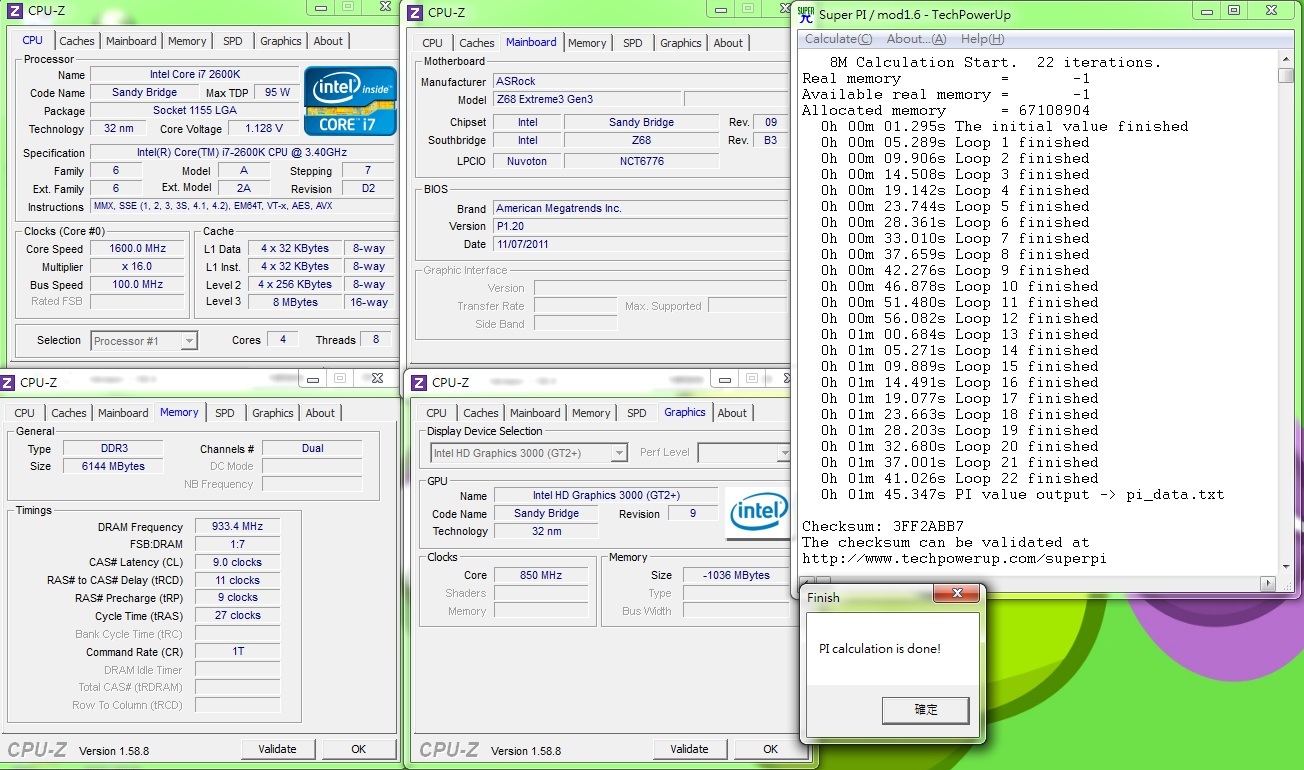Click the techpowerup.com/superpi URL text
Viewport: 1304px width, 770px height.
coord(954,558)
